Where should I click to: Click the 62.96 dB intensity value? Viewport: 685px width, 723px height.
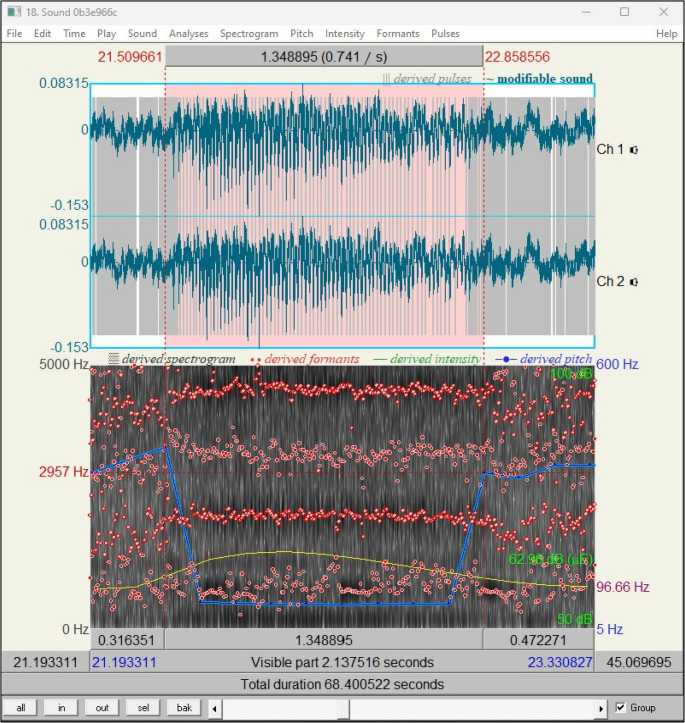point(551,559)
